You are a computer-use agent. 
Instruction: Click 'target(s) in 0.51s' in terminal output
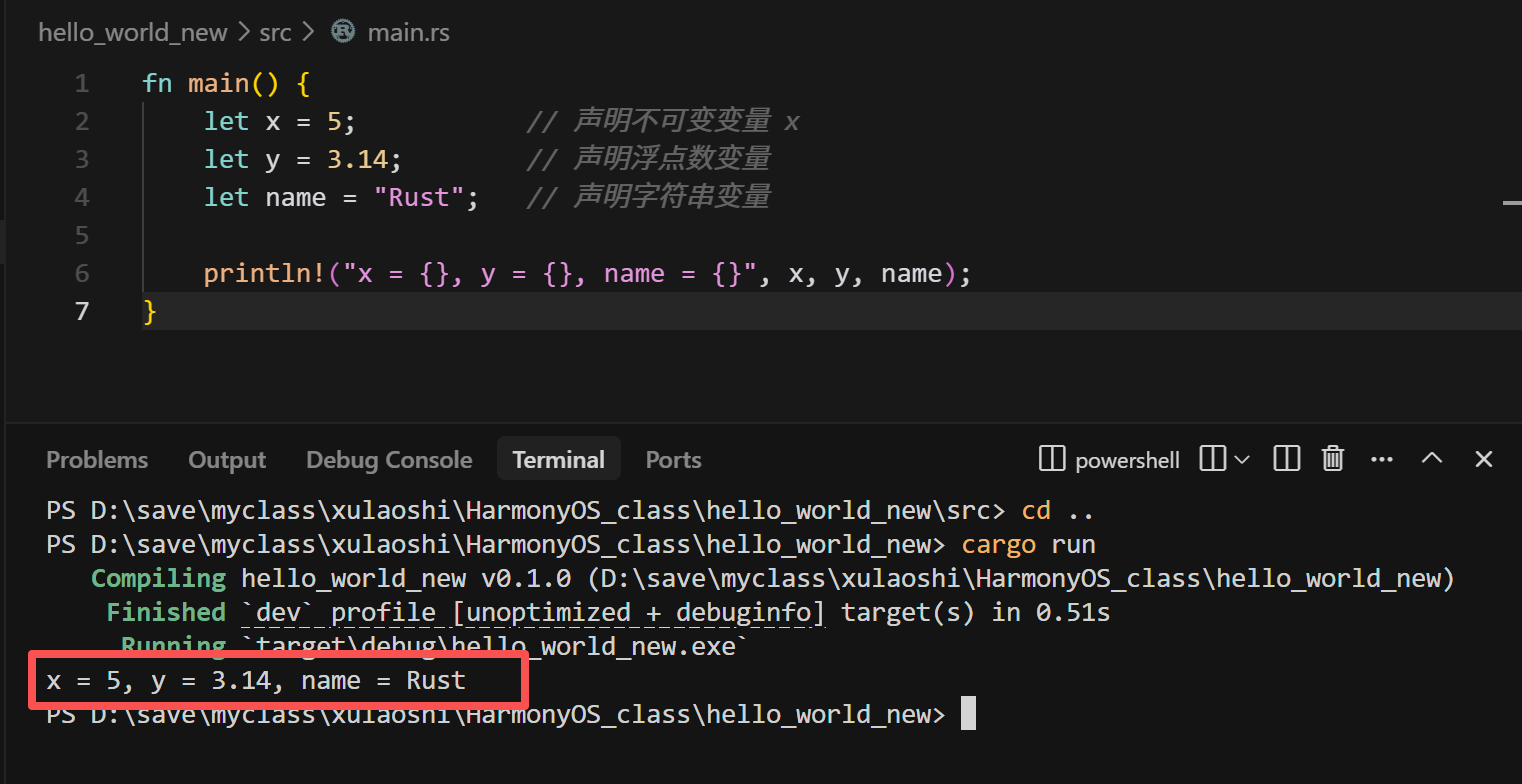pyautogui.click(x=975, y=612)
